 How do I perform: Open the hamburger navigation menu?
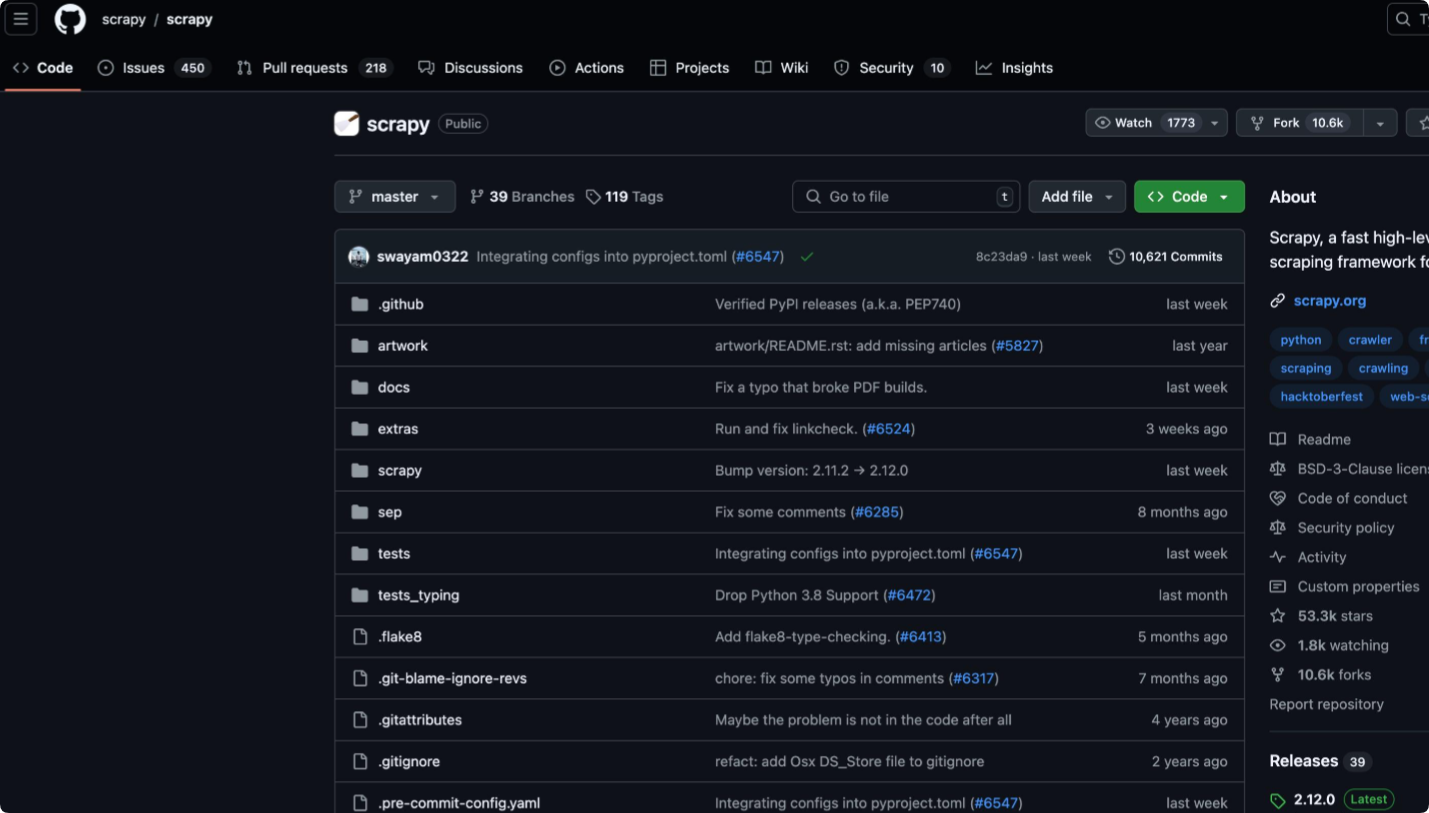(x=21, y=19)
